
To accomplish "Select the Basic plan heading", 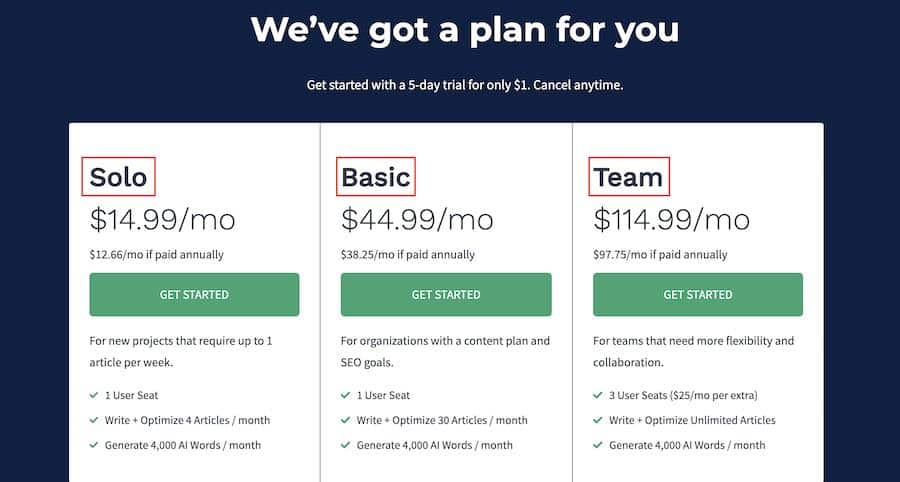I will [x=376, y=177].
